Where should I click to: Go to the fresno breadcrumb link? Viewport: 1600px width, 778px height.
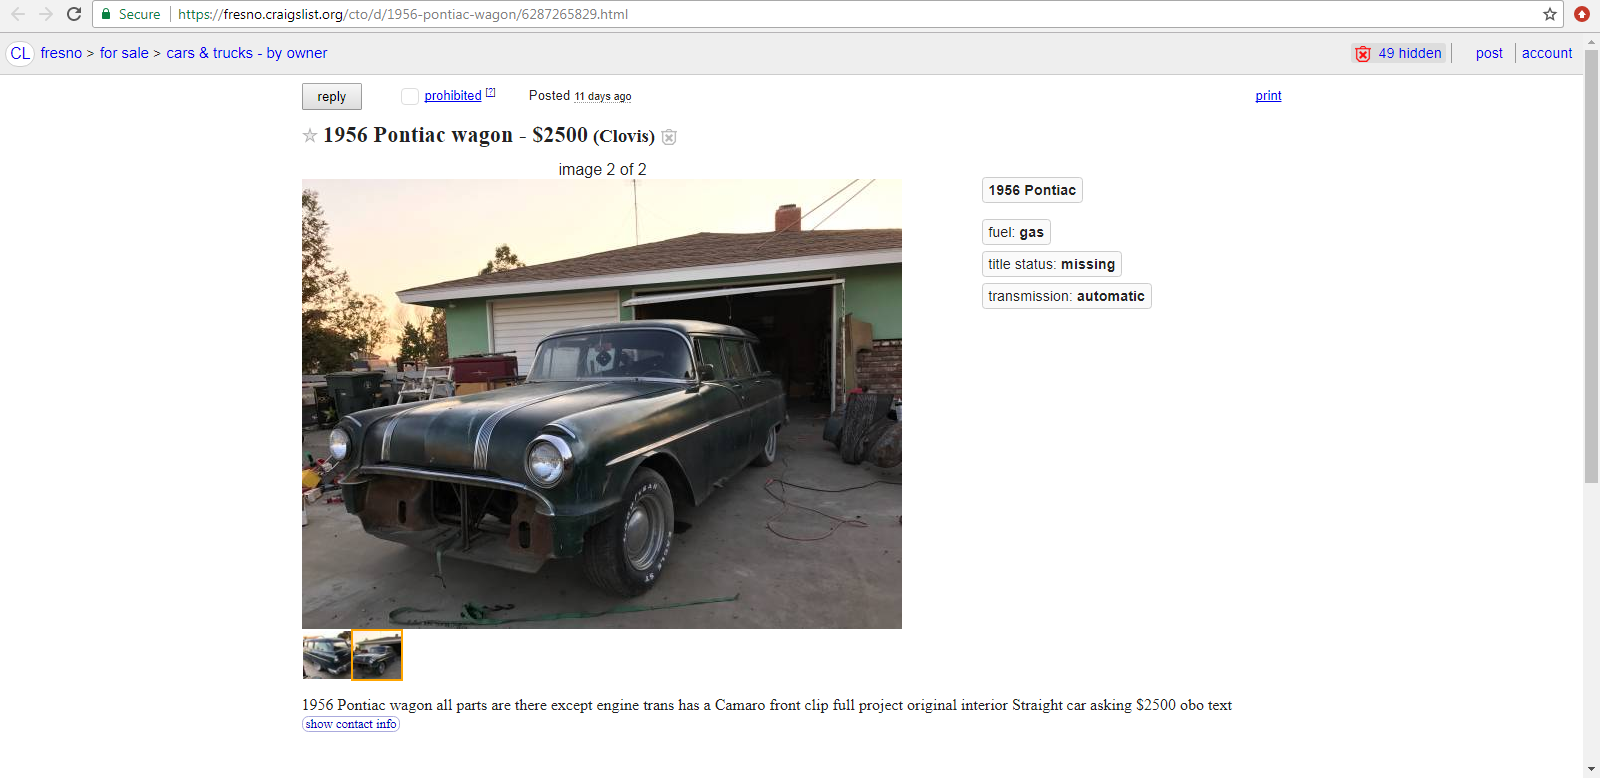click(x=61, y=53)
